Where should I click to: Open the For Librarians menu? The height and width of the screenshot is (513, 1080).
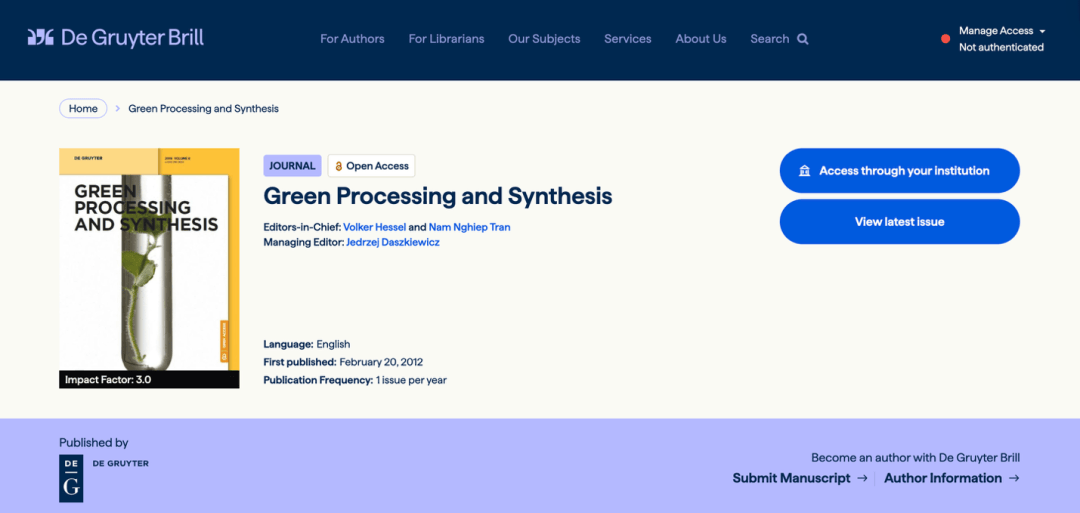(446, 39)
